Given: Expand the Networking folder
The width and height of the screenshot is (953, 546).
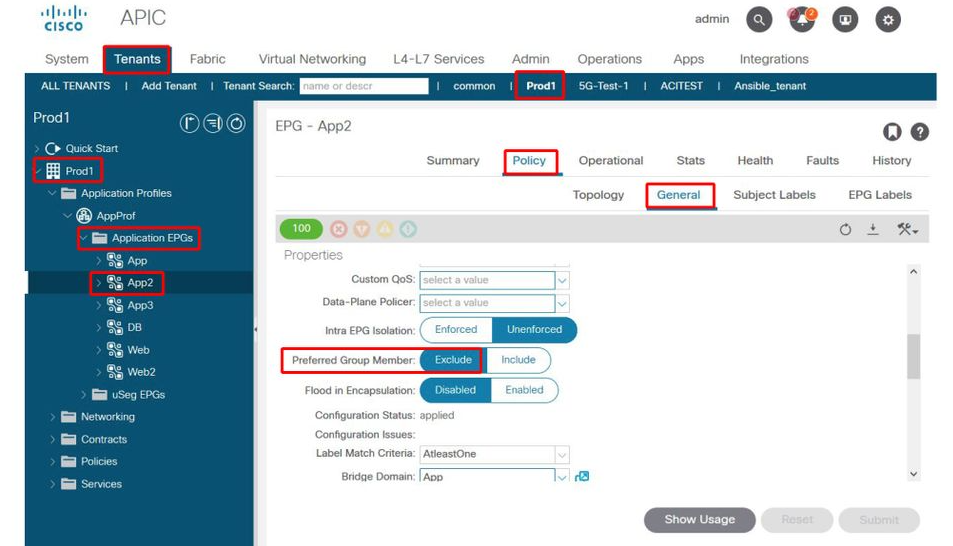Looking at the screenshot, I should pyautogui.click(x=52, y=417).
